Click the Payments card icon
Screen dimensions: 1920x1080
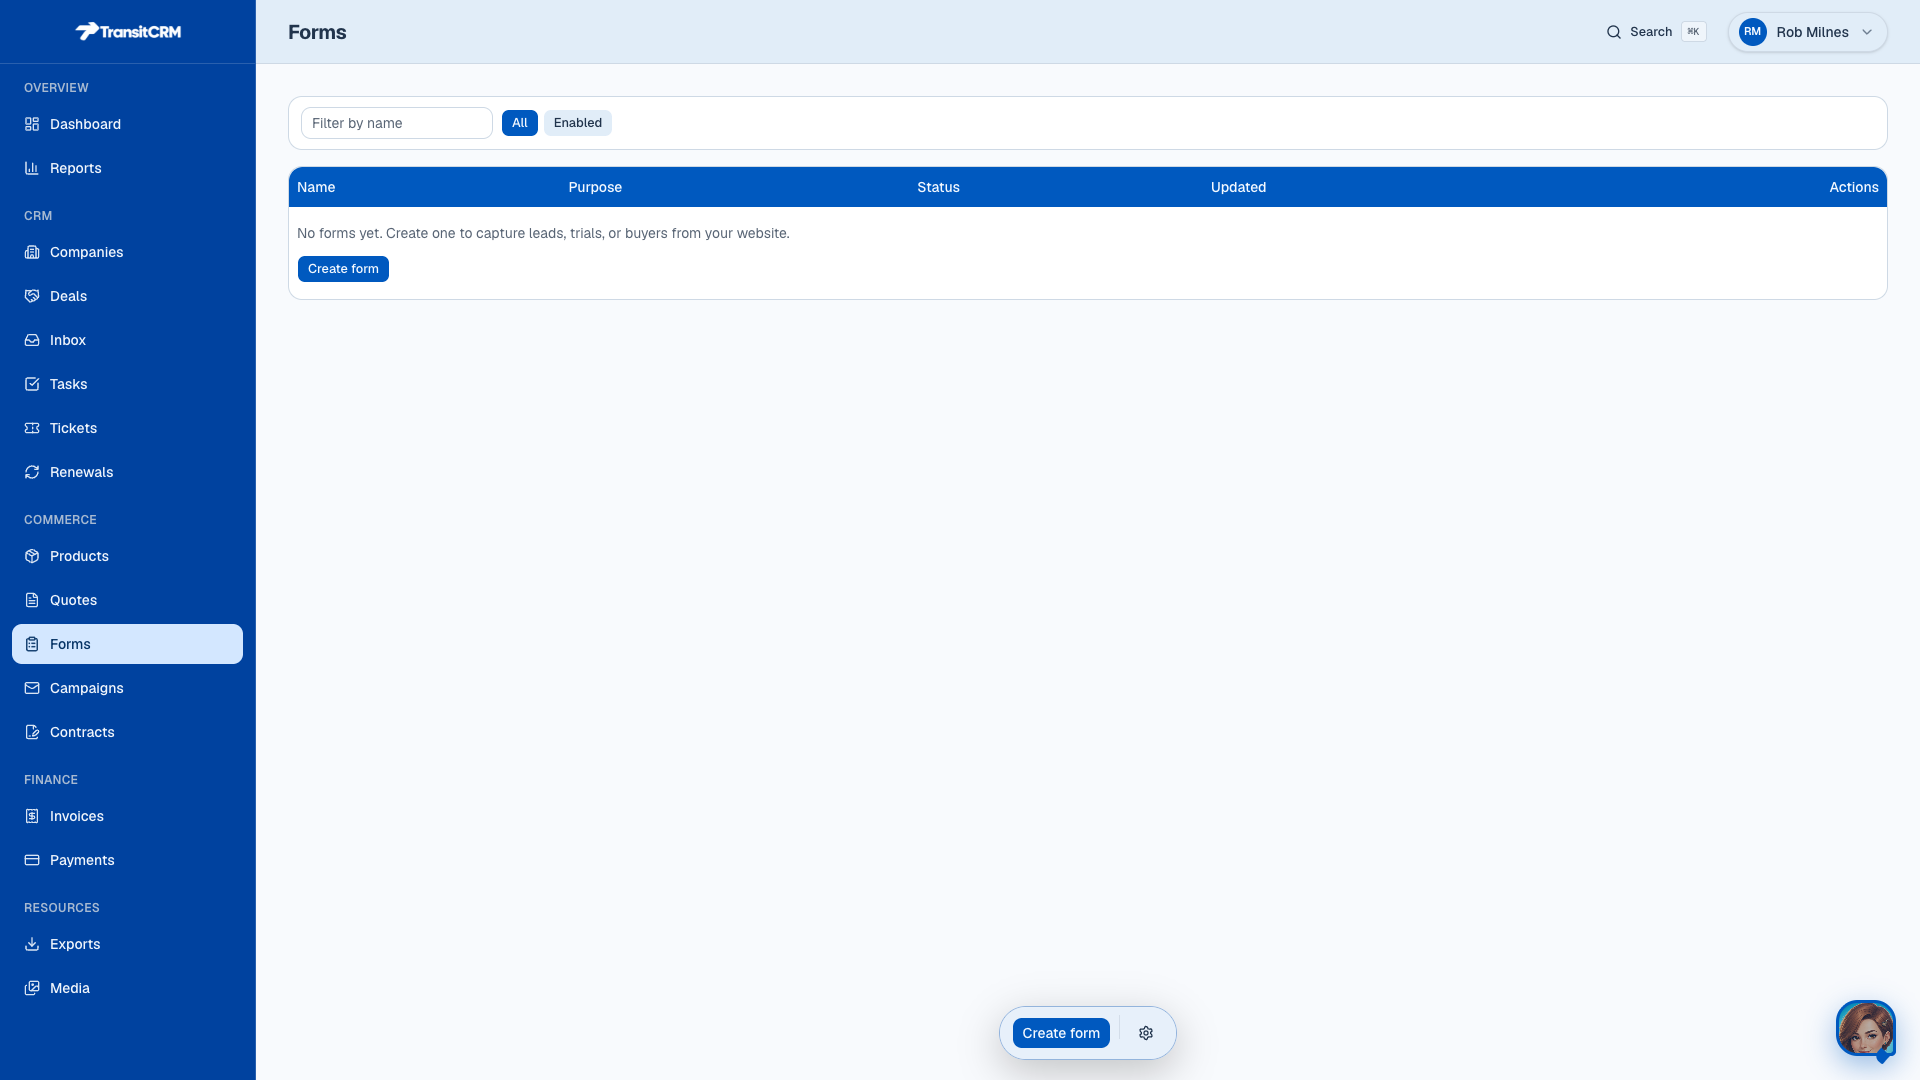(x=32, y=860)
